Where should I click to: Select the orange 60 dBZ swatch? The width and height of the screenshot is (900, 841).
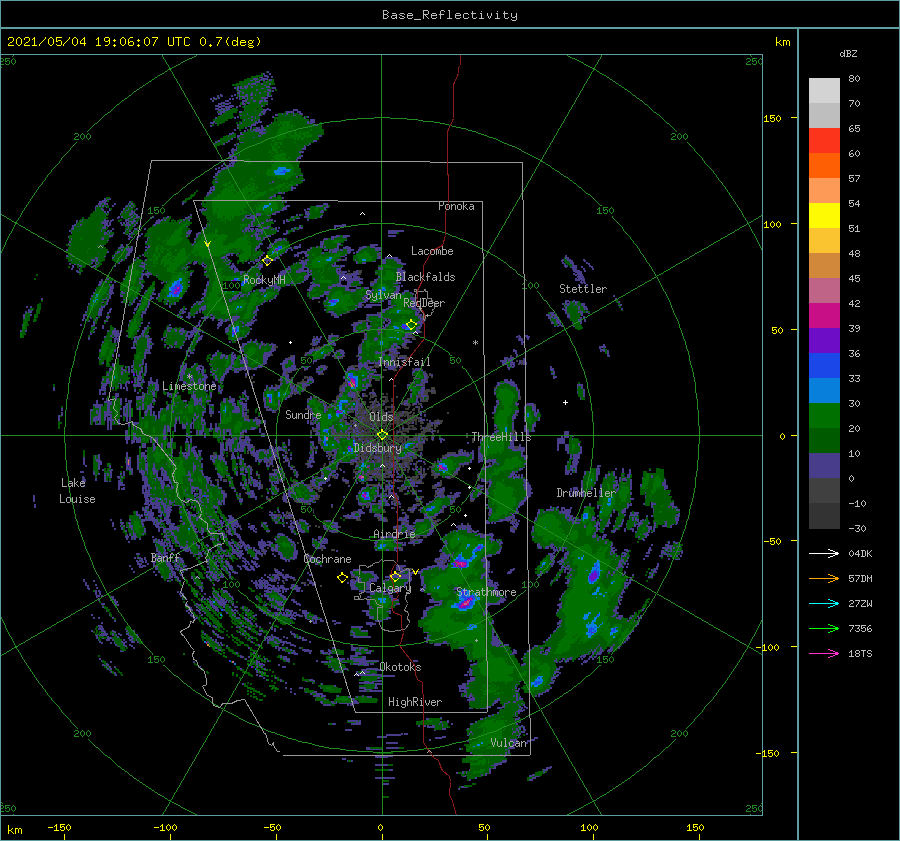(x=824, y=165)
